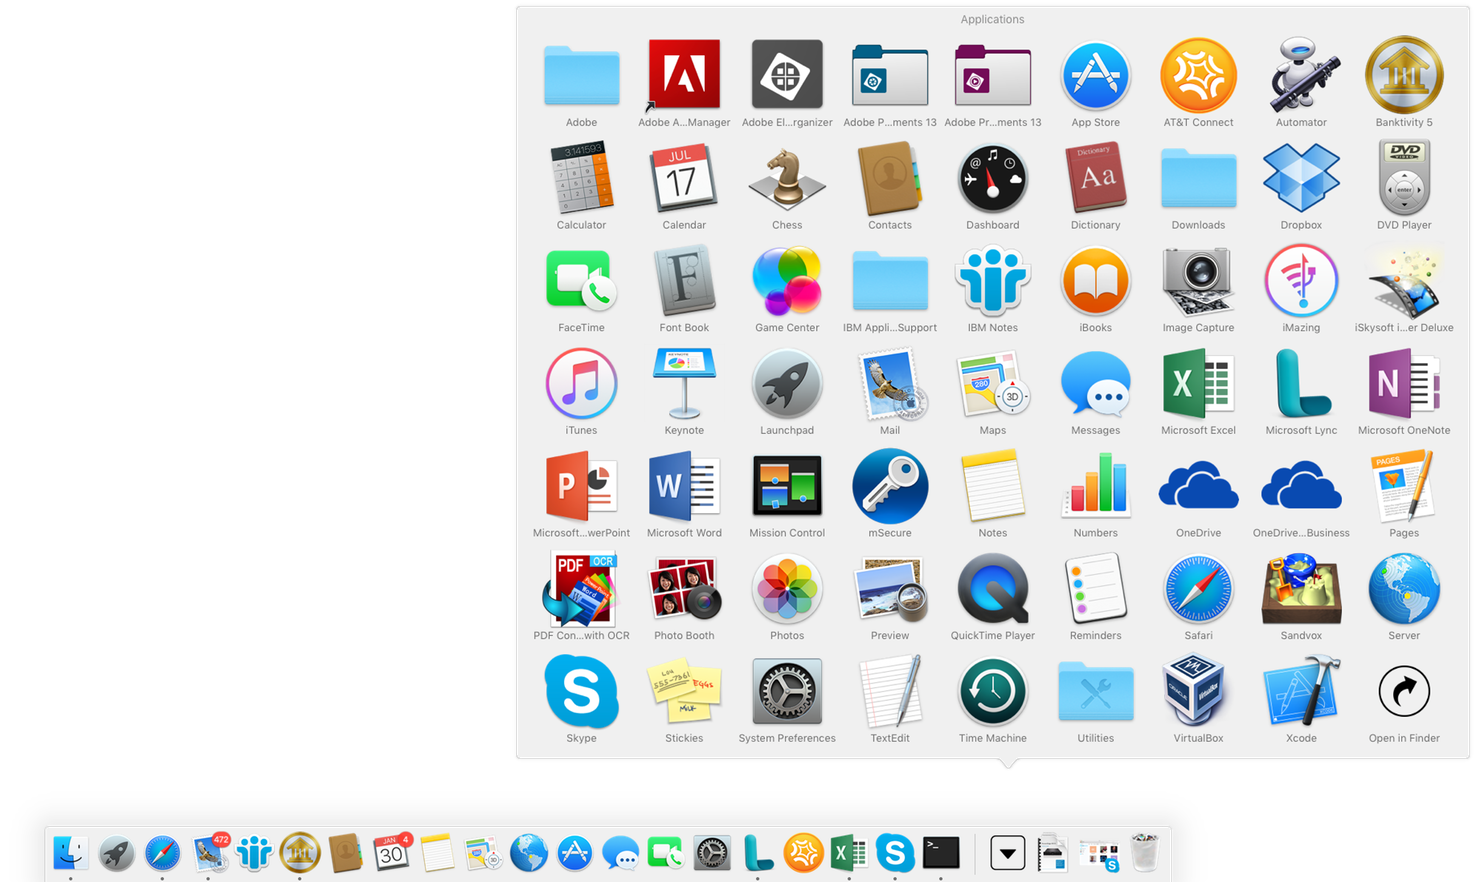This screenshot has height=882, width=1476.
Task: Open the Adobe folder in Applications grid
Action: (581, 76)
